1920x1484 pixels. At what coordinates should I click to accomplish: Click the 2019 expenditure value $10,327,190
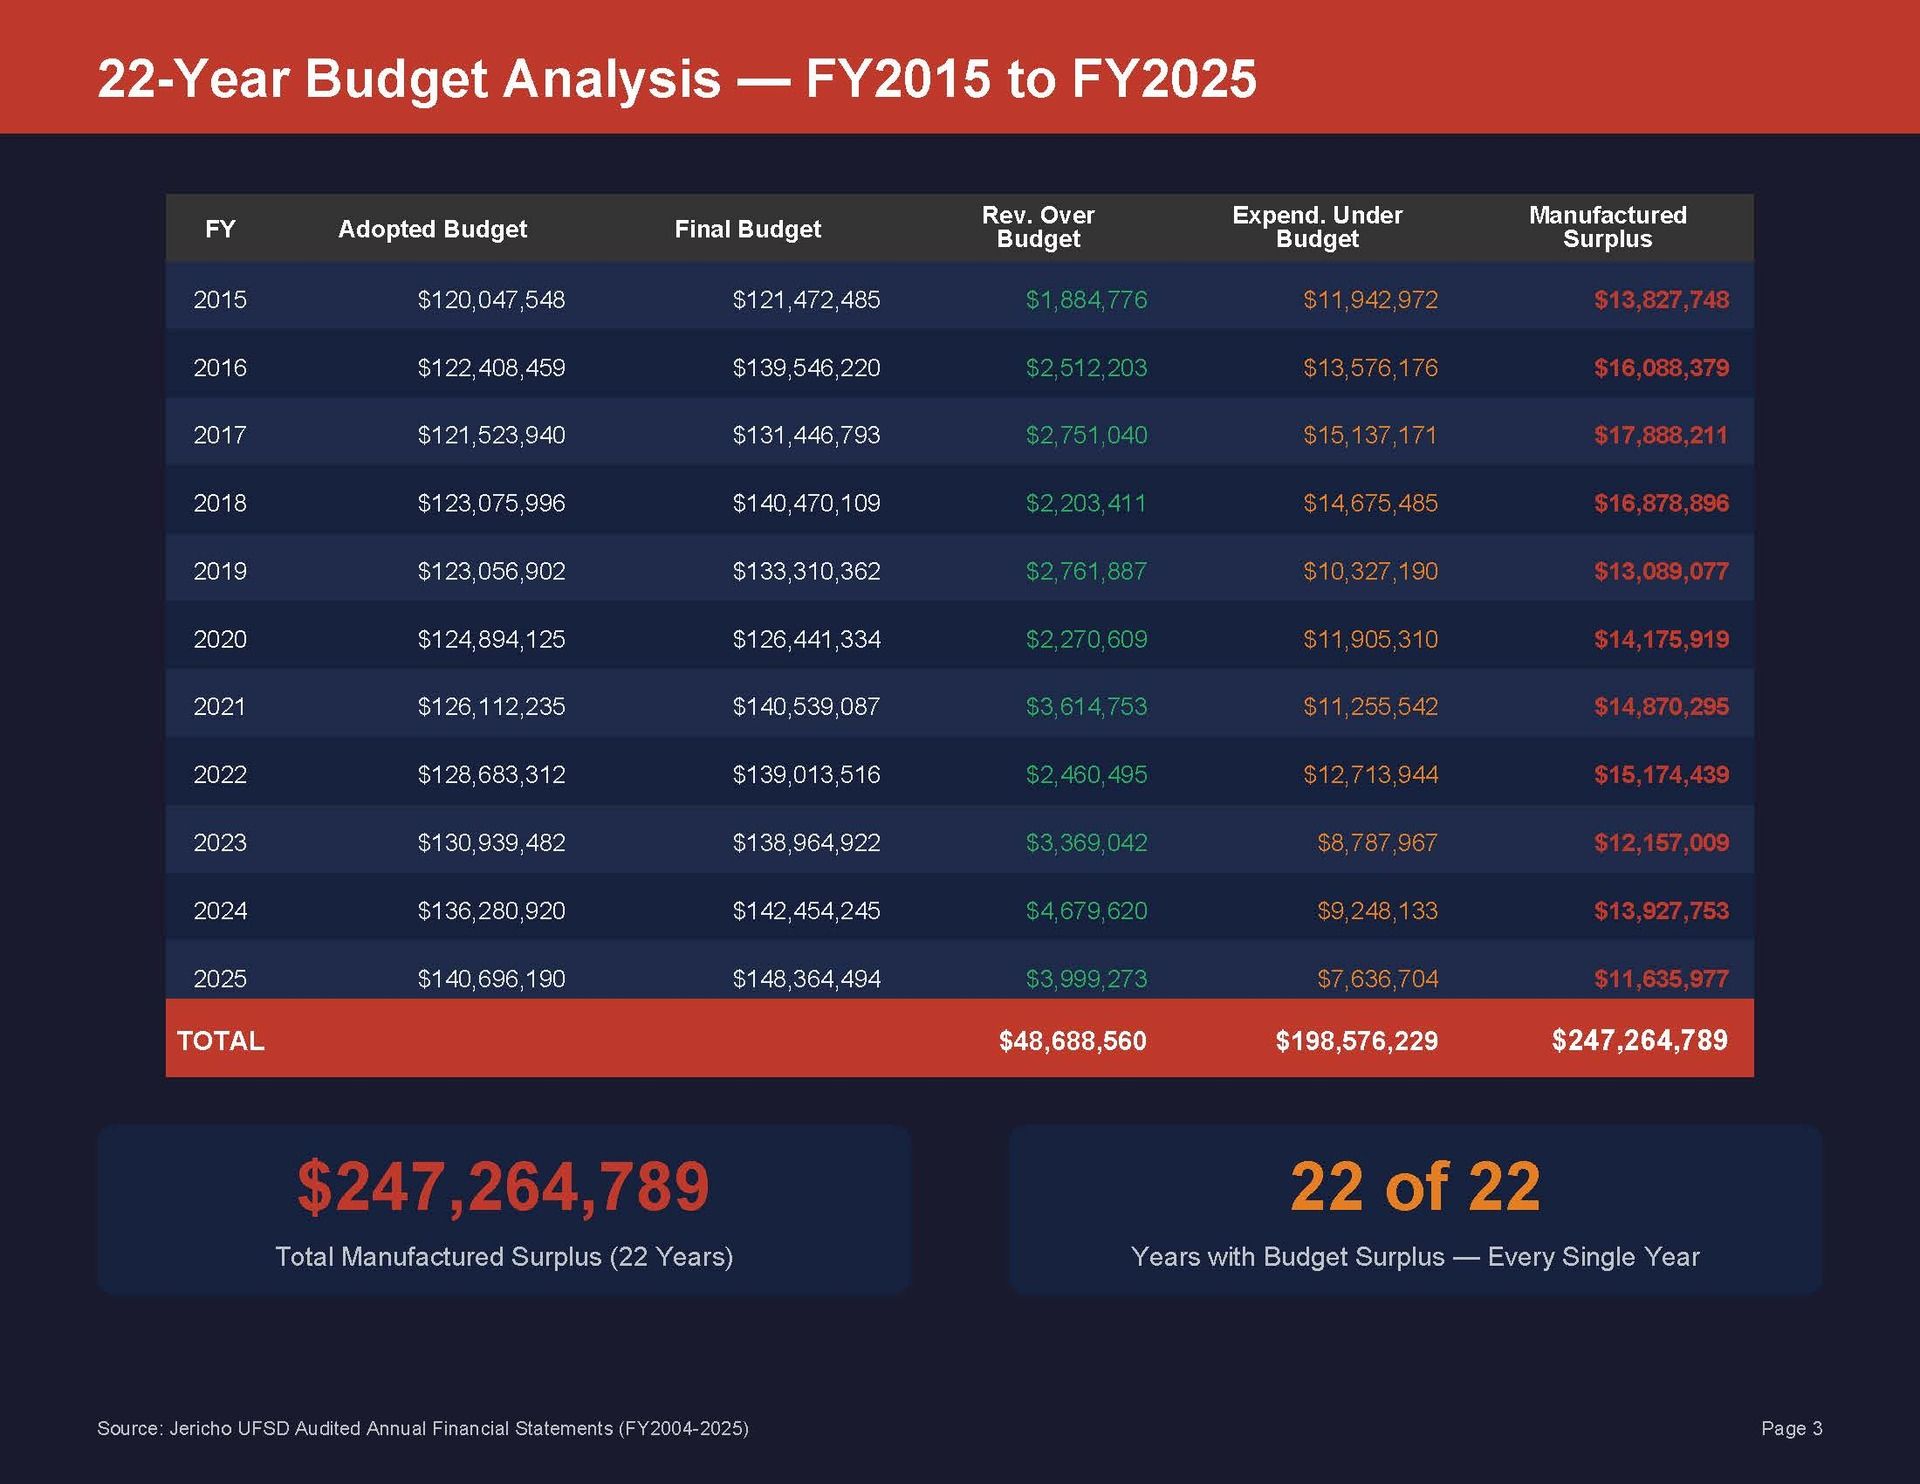point(1370,571)
